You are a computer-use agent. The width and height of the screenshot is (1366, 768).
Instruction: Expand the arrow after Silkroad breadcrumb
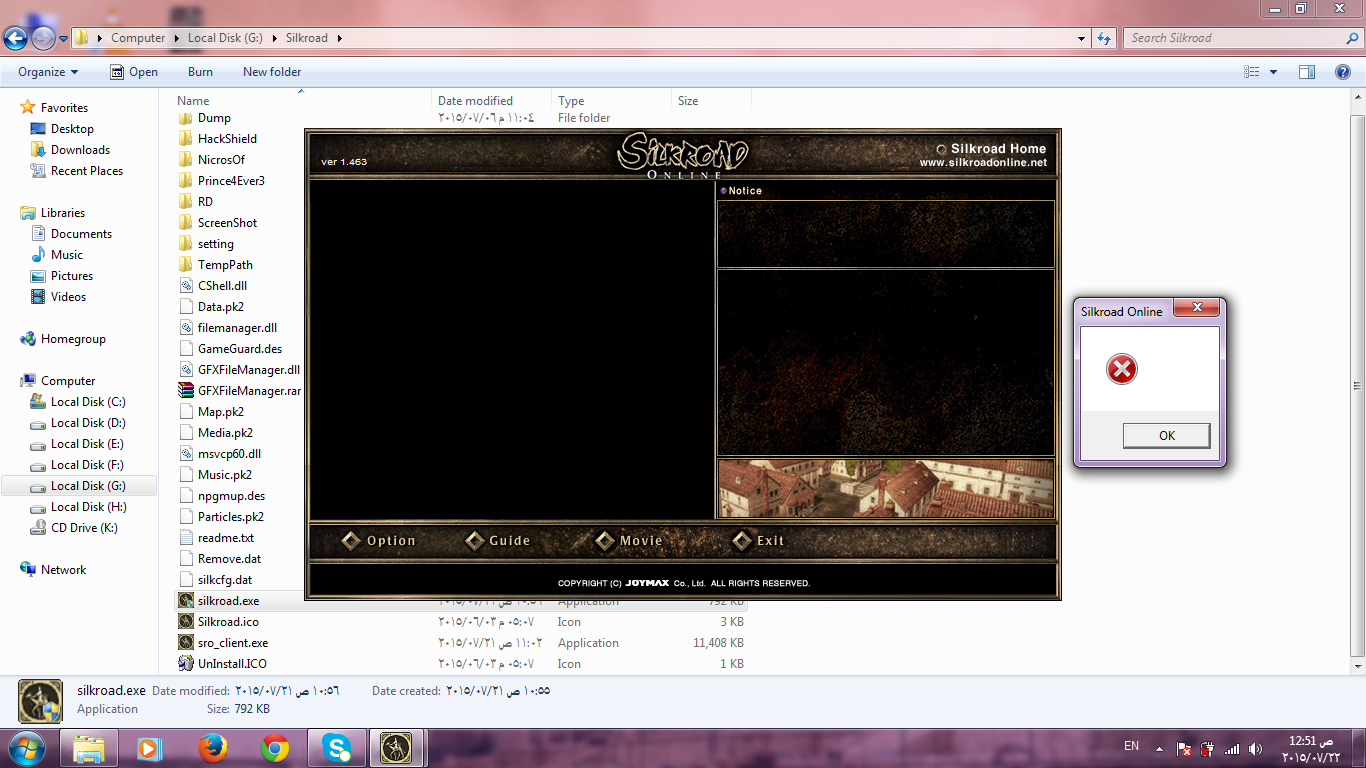tap(340, 38)
